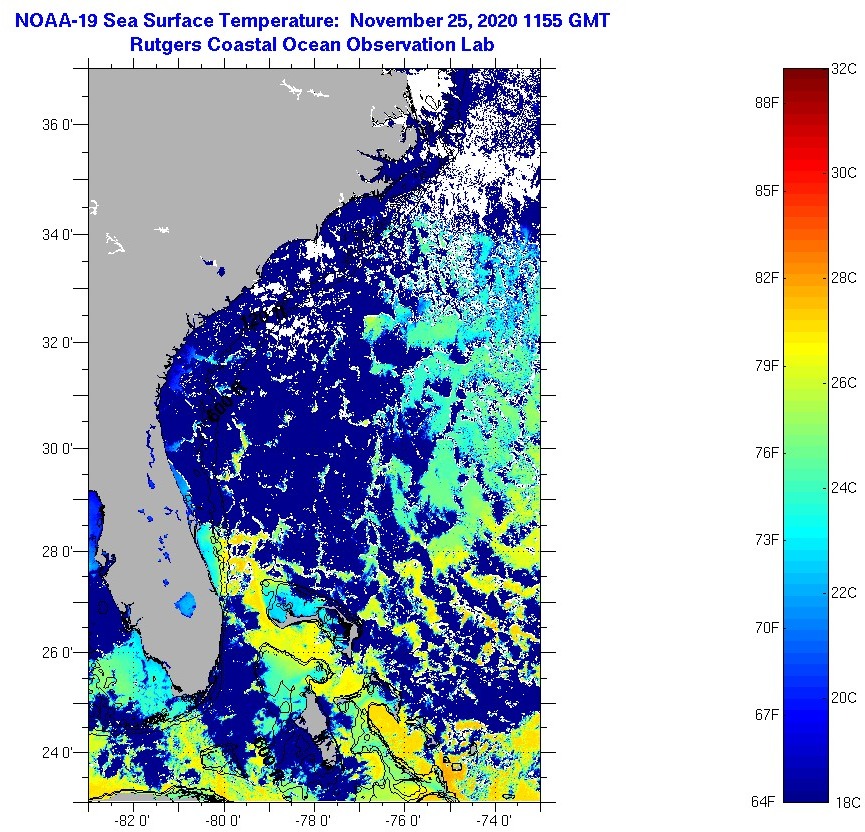Click the 67F colorbar label

[767, 715]
